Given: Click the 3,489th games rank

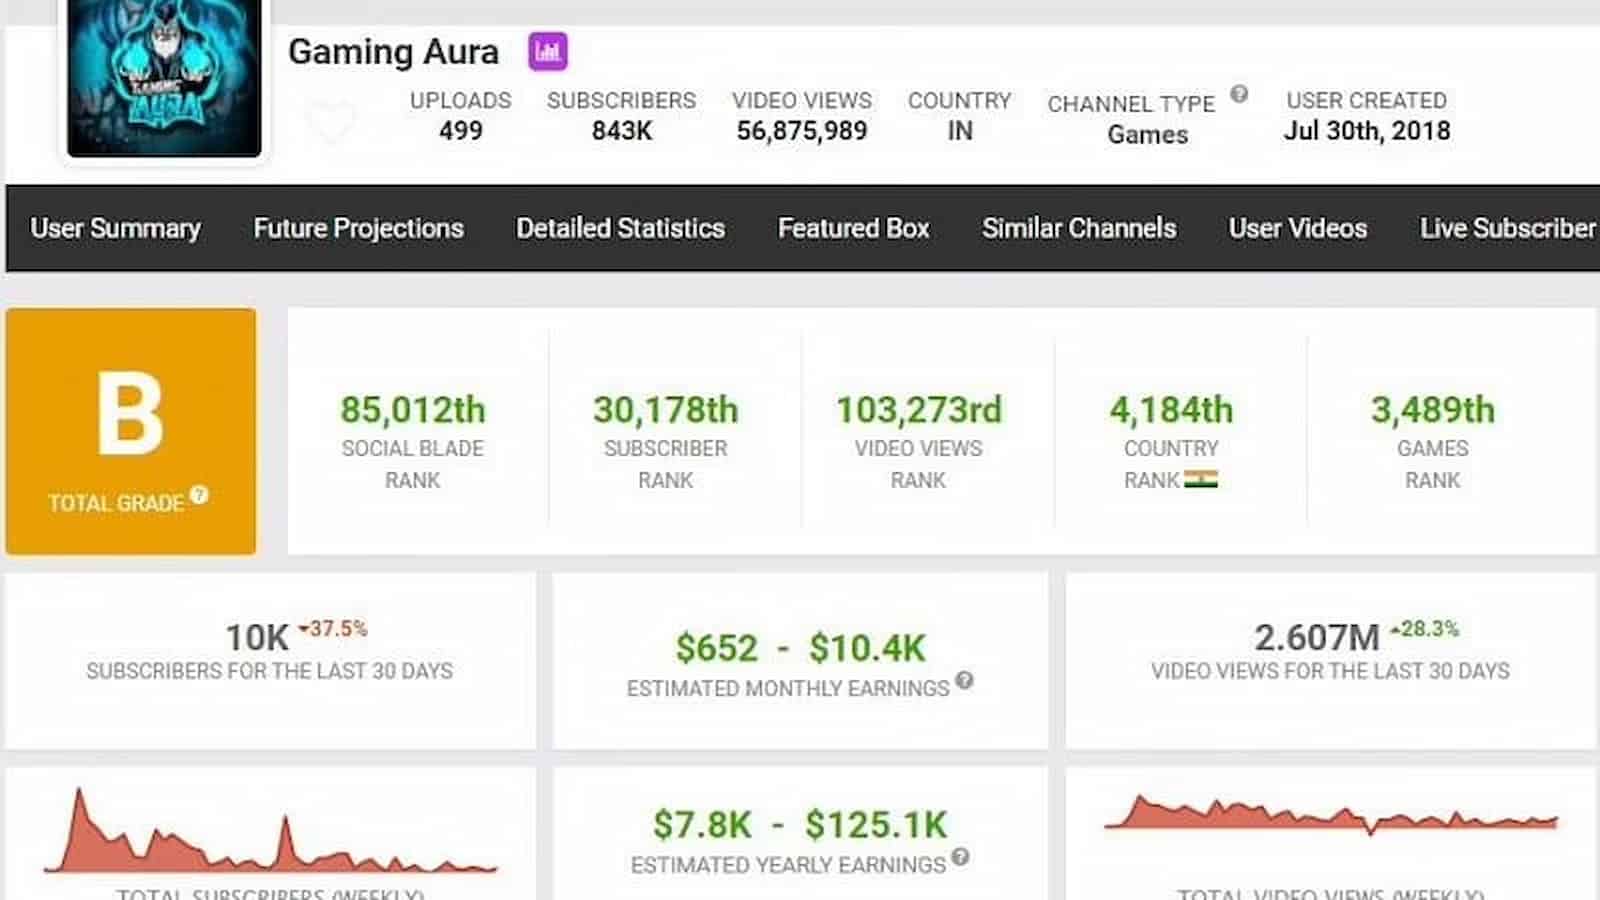Looking at the screenshot, I should [x=1432, y=410].
